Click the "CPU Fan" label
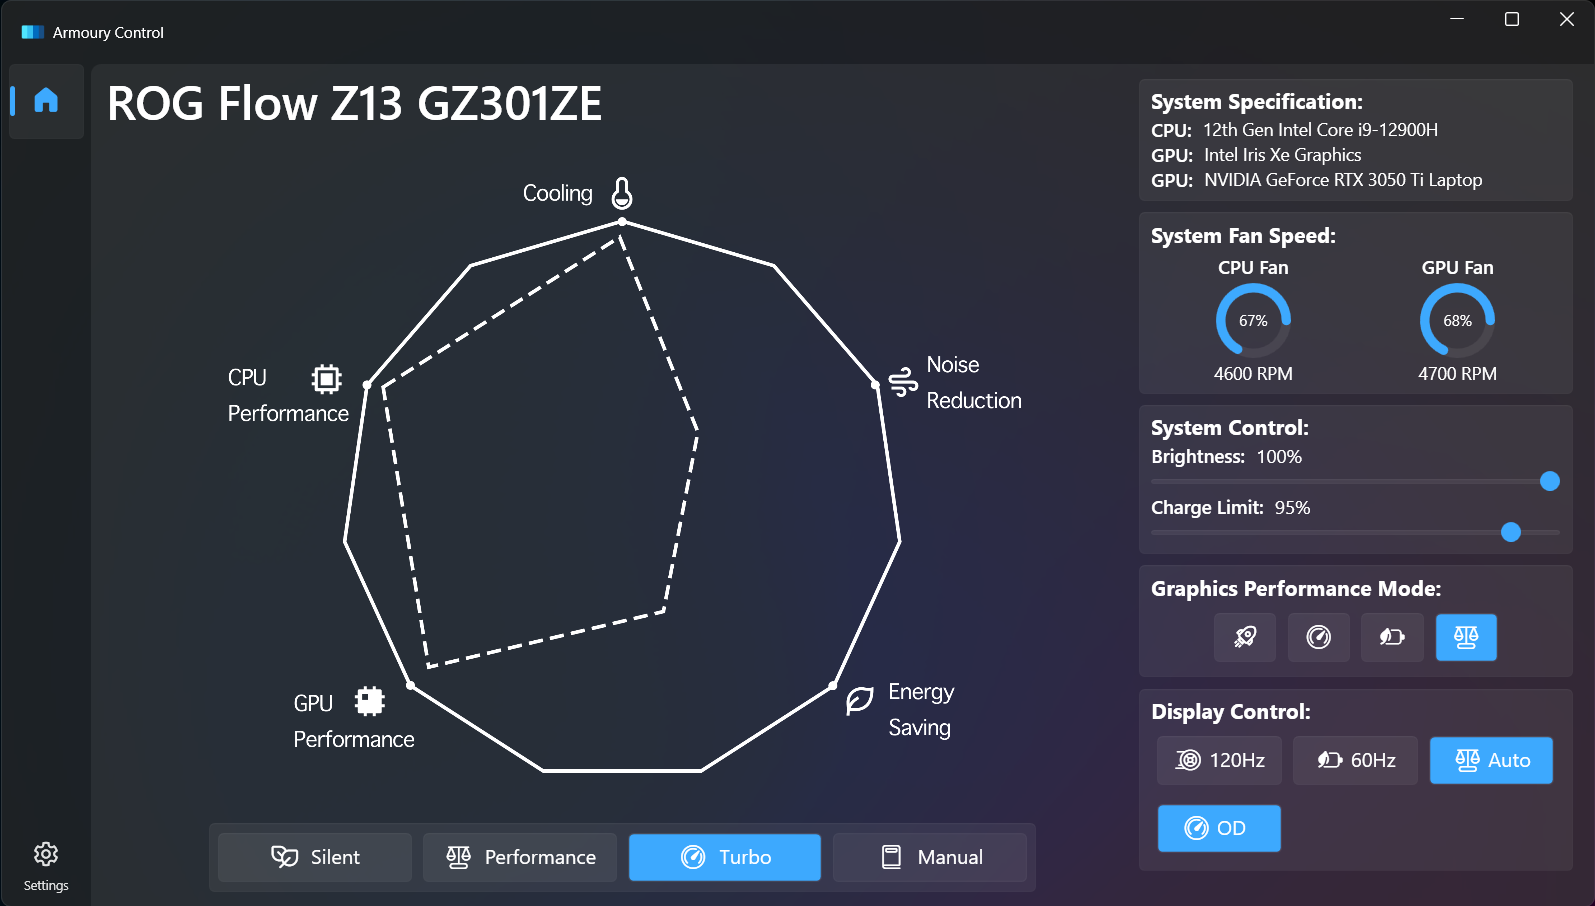The width and height of the screenshot is (1595, 906). [x=1253, y=268]
